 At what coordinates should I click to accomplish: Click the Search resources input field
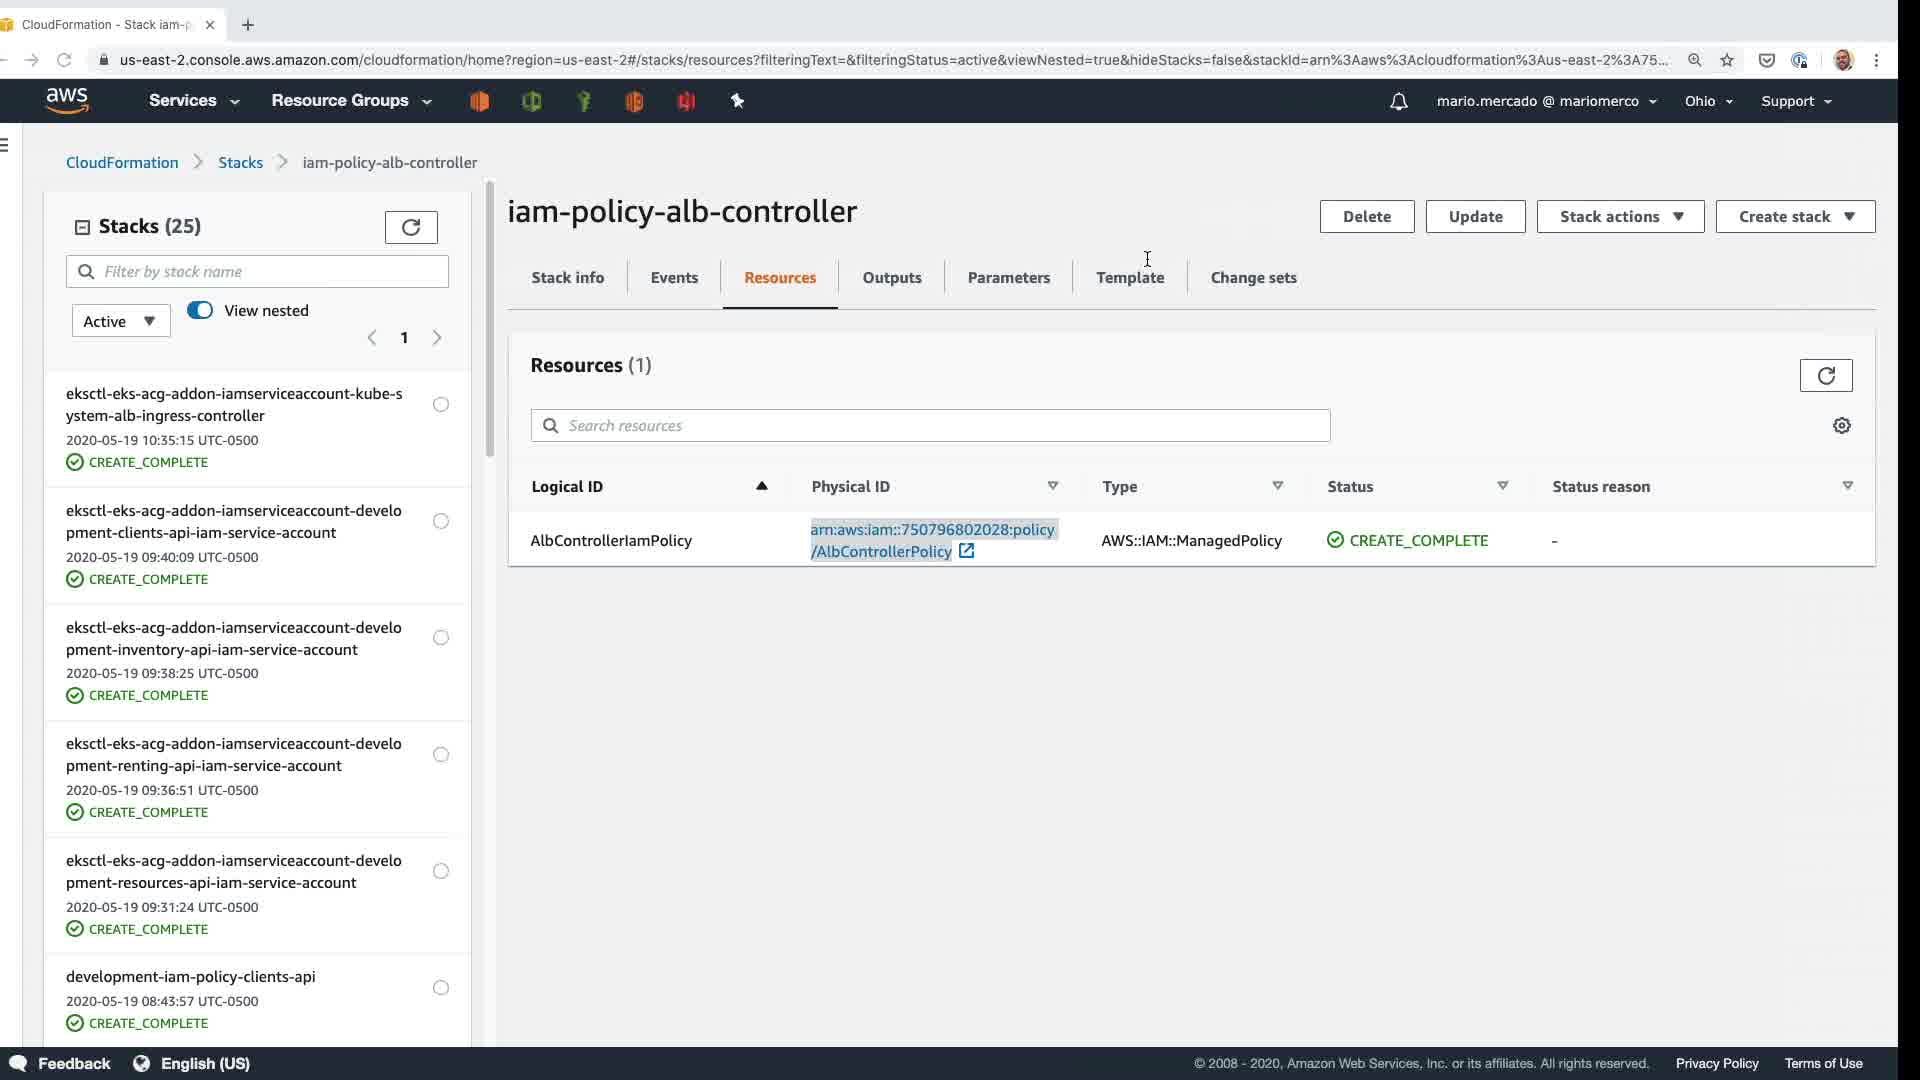click(x=930, y=425)
